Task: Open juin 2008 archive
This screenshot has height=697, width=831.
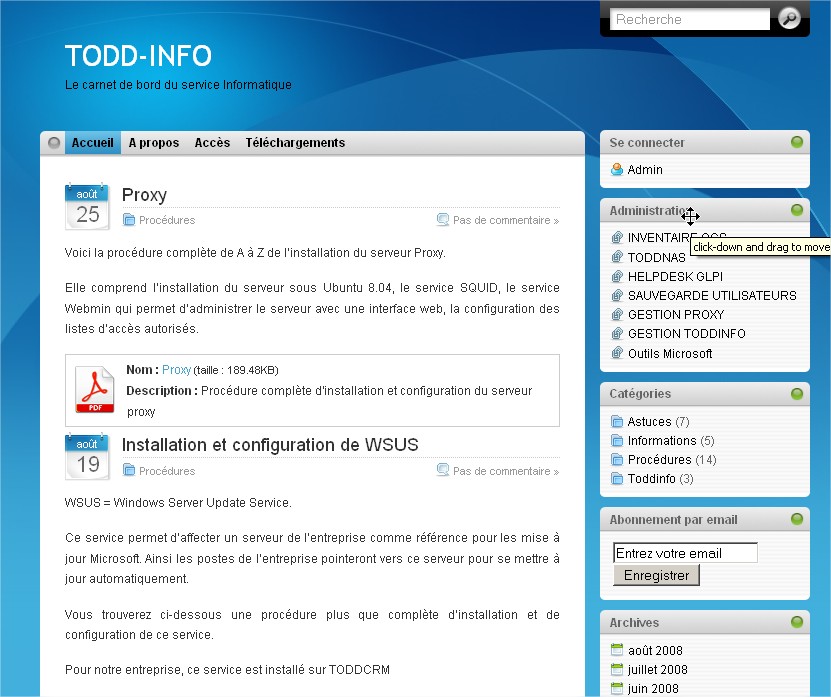Action: pyautogui.click(x=653, y=689)
